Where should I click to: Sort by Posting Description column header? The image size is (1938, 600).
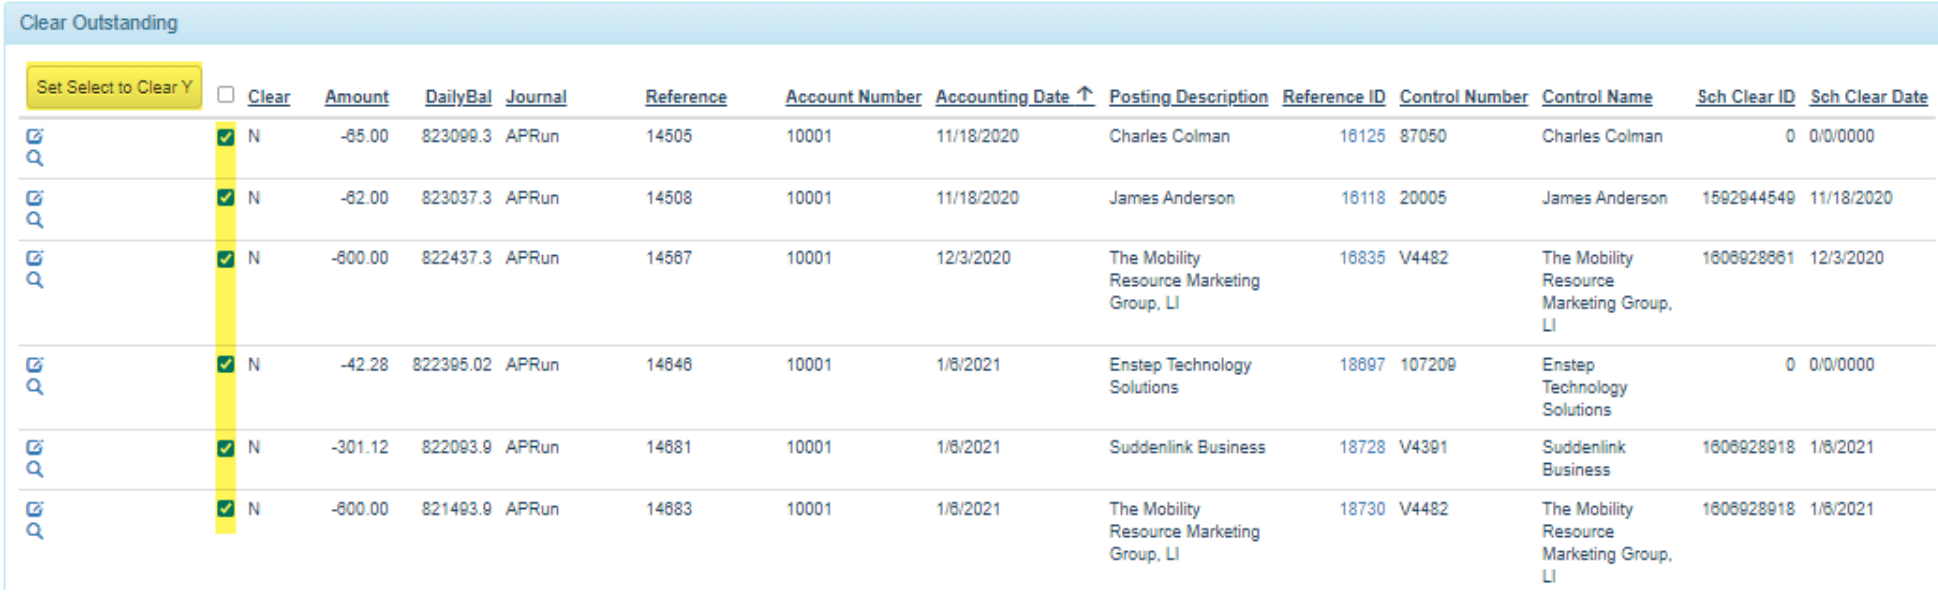point(1188,97)
